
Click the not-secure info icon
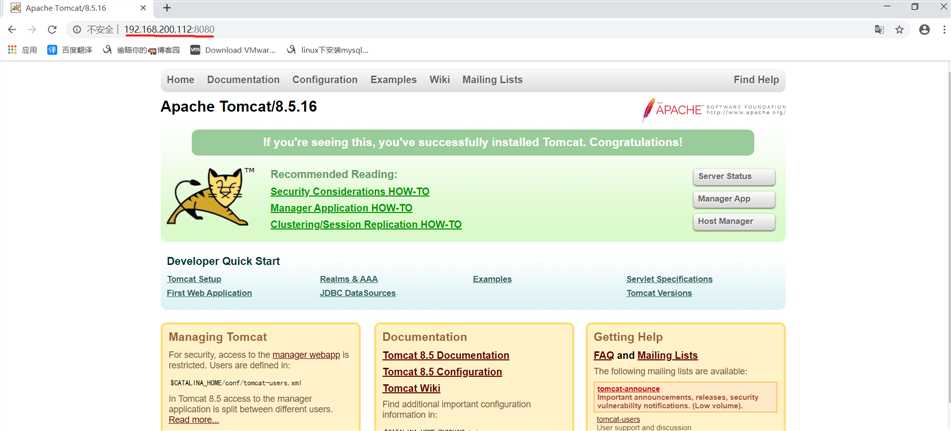pos(77,30)
